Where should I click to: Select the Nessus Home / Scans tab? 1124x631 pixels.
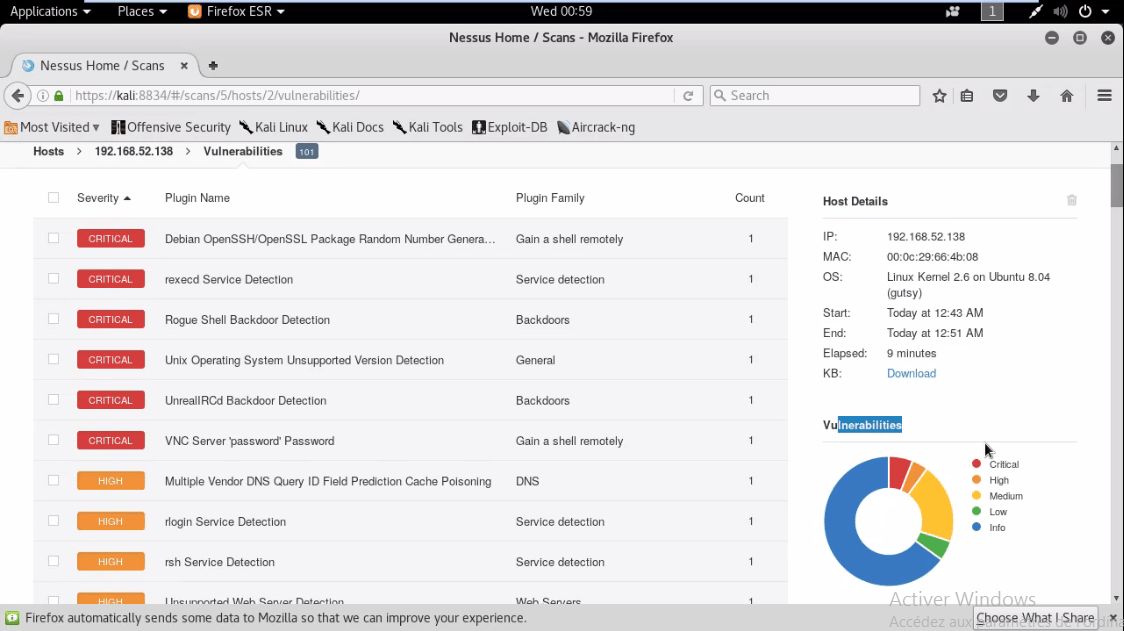pos(102,65)
